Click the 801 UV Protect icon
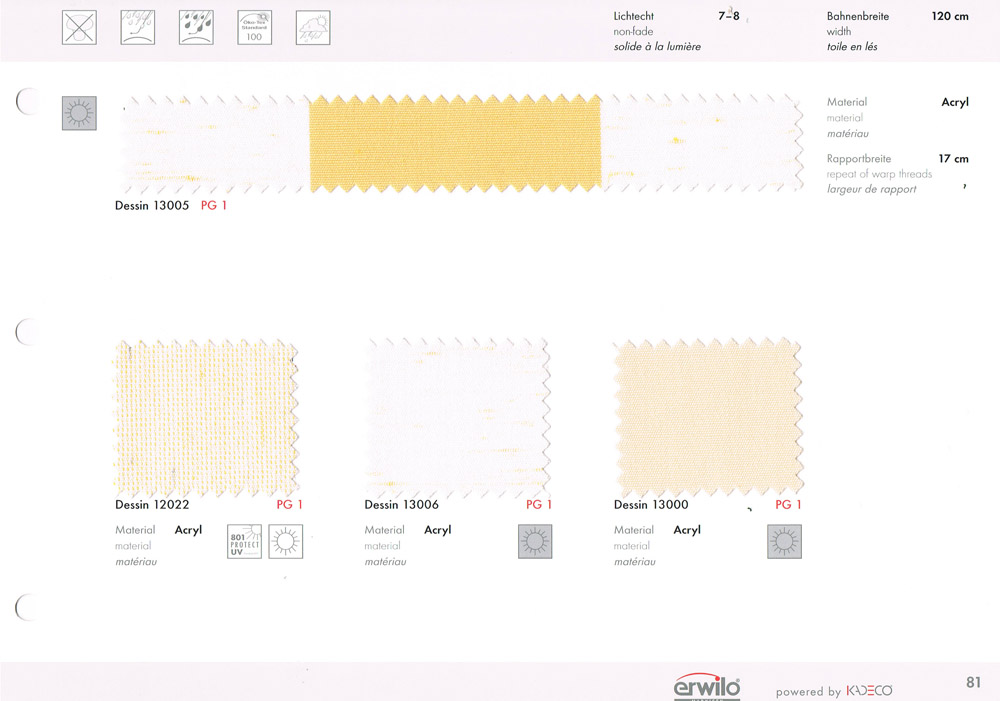 (244, 542)
